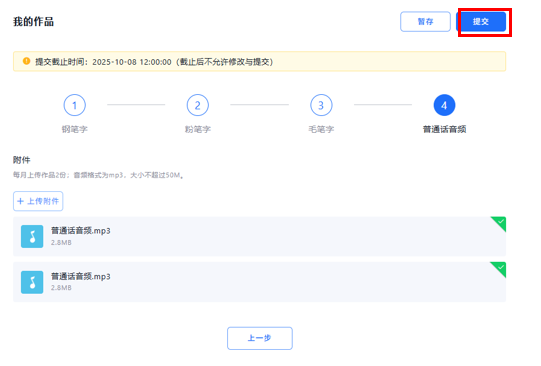Go to step 3 circle for 毛笔字
The image size is (541, 366).
(321, 105)
